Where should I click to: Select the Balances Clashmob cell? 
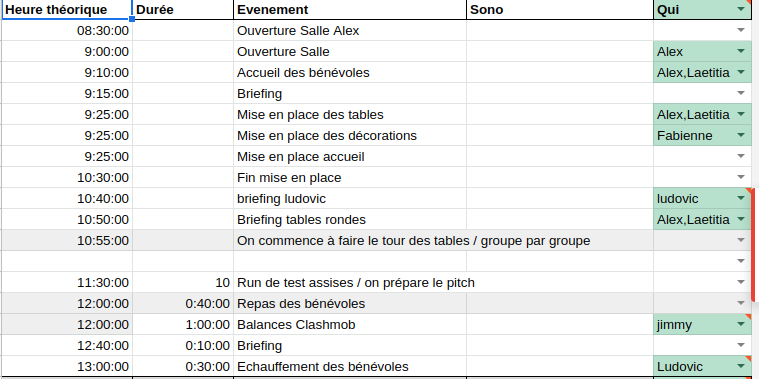tap(350, 324)
